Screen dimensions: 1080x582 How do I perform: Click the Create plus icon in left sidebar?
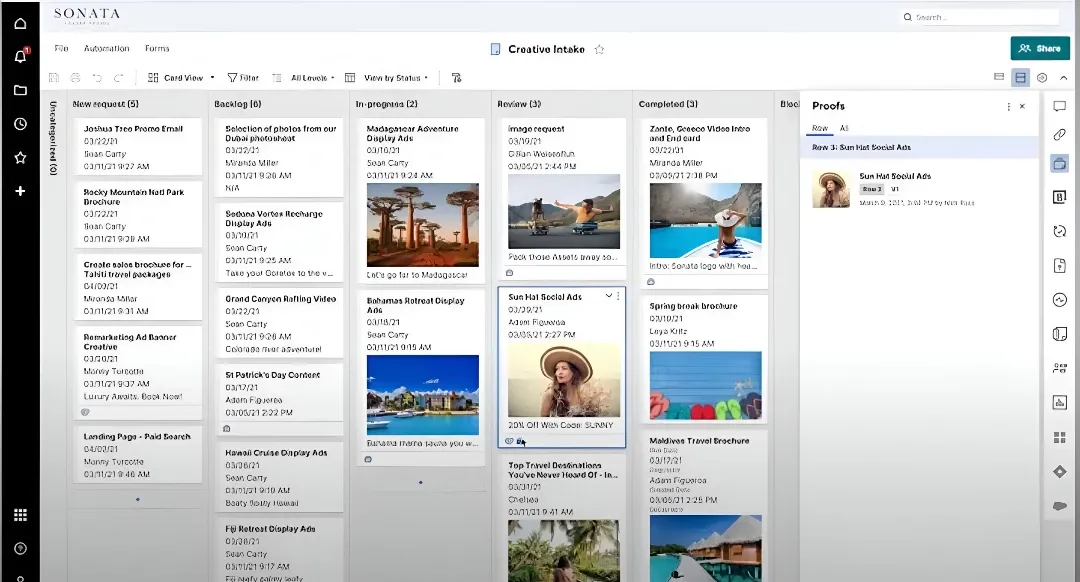20,190
